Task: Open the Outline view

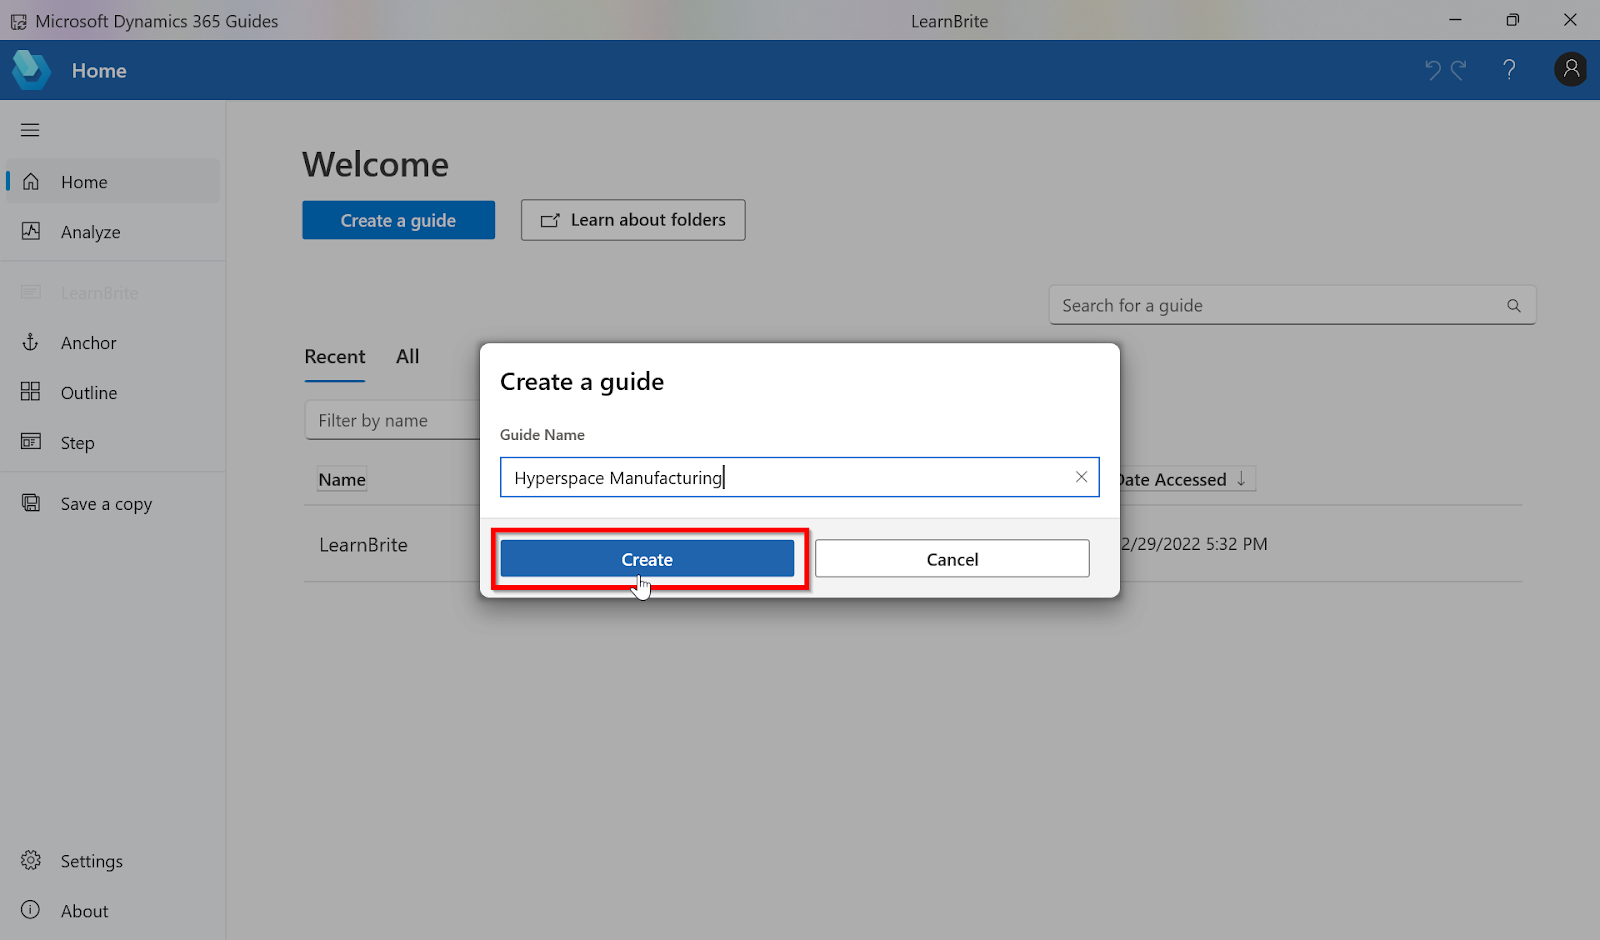Action: click(113, 393)
